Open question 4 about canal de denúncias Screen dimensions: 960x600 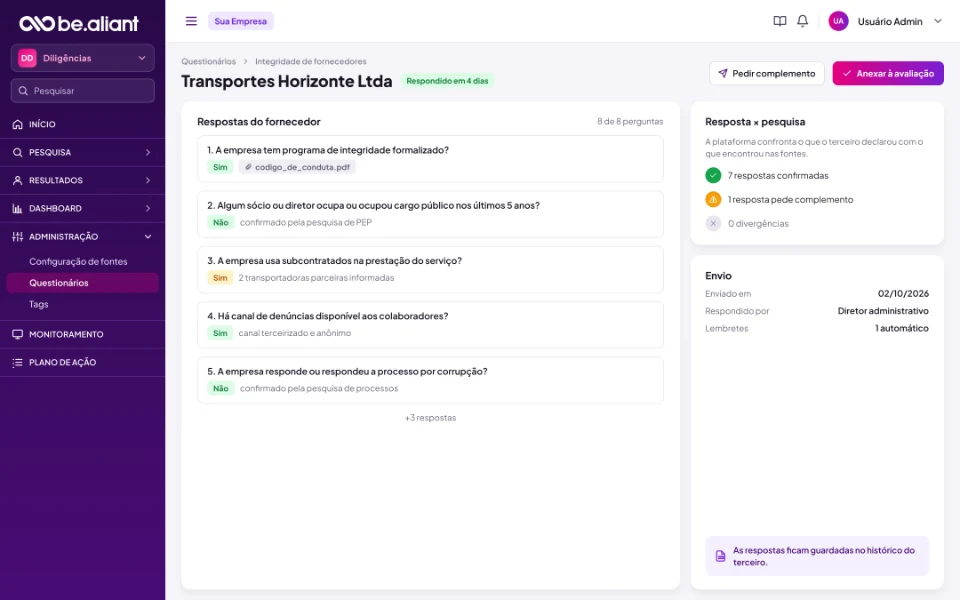pos(430,325)
